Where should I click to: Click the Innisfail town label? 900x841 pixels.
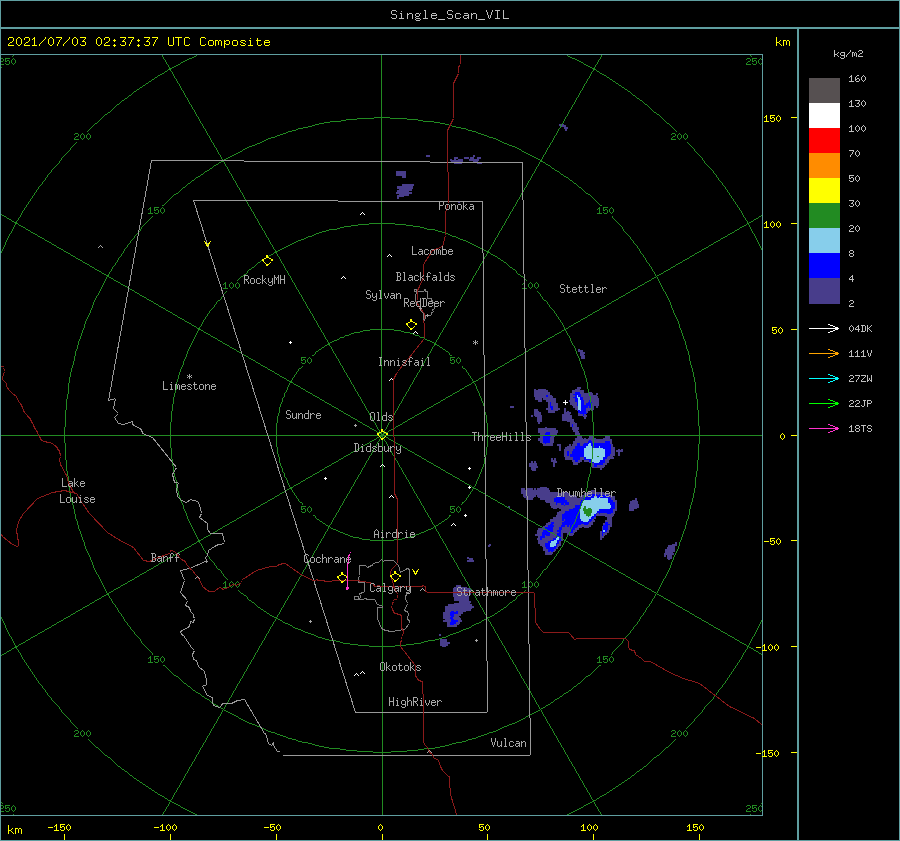[404, 362]
